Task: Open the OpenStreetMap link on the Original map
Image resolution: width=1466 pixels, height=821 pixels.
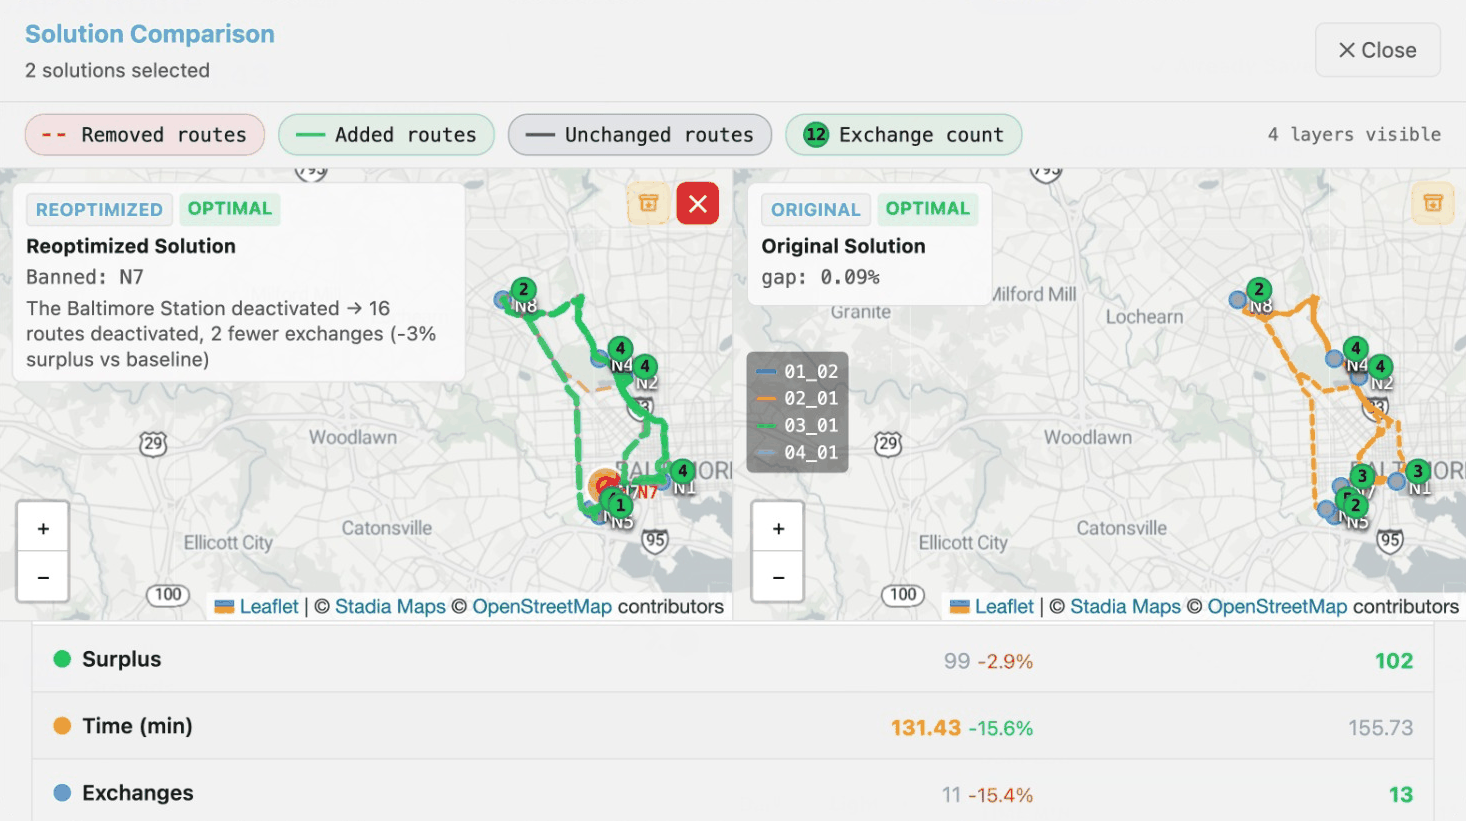Action: (x=1277, y=606)
